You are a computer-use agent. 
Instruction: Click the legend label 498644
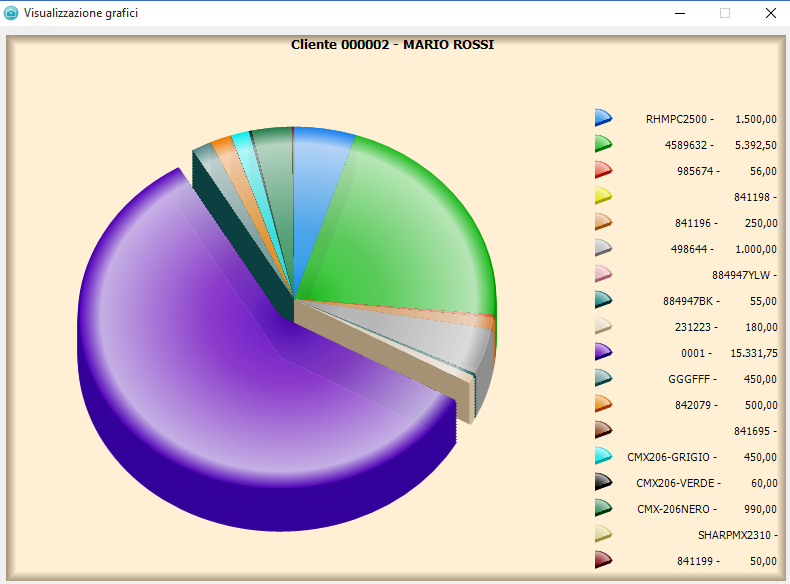(x=689, y=249)
